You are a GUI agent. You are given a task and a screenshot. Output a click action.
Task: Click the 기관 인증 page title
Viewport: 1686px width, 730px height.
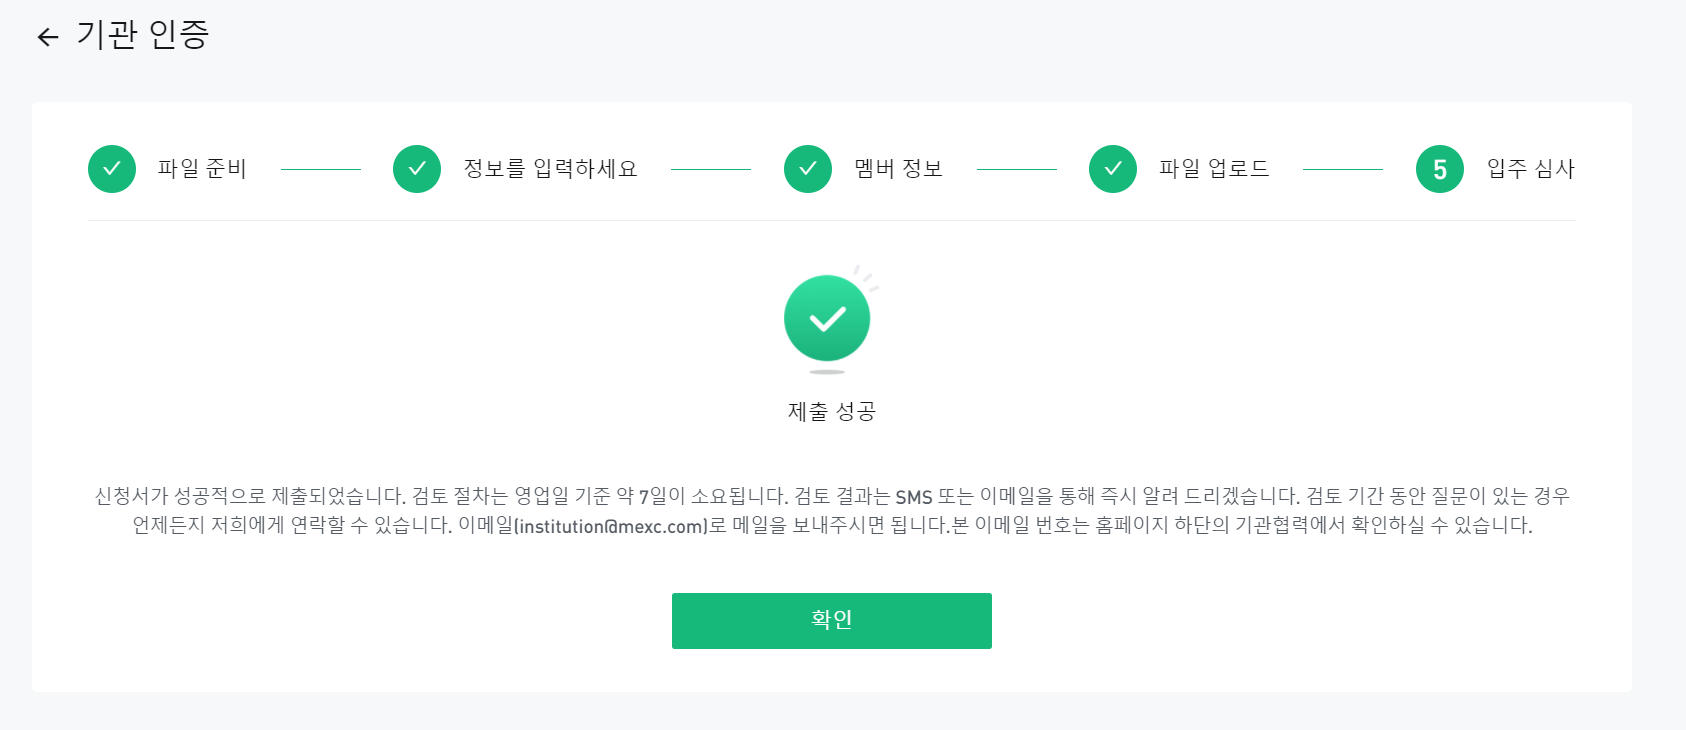(143, 35)
